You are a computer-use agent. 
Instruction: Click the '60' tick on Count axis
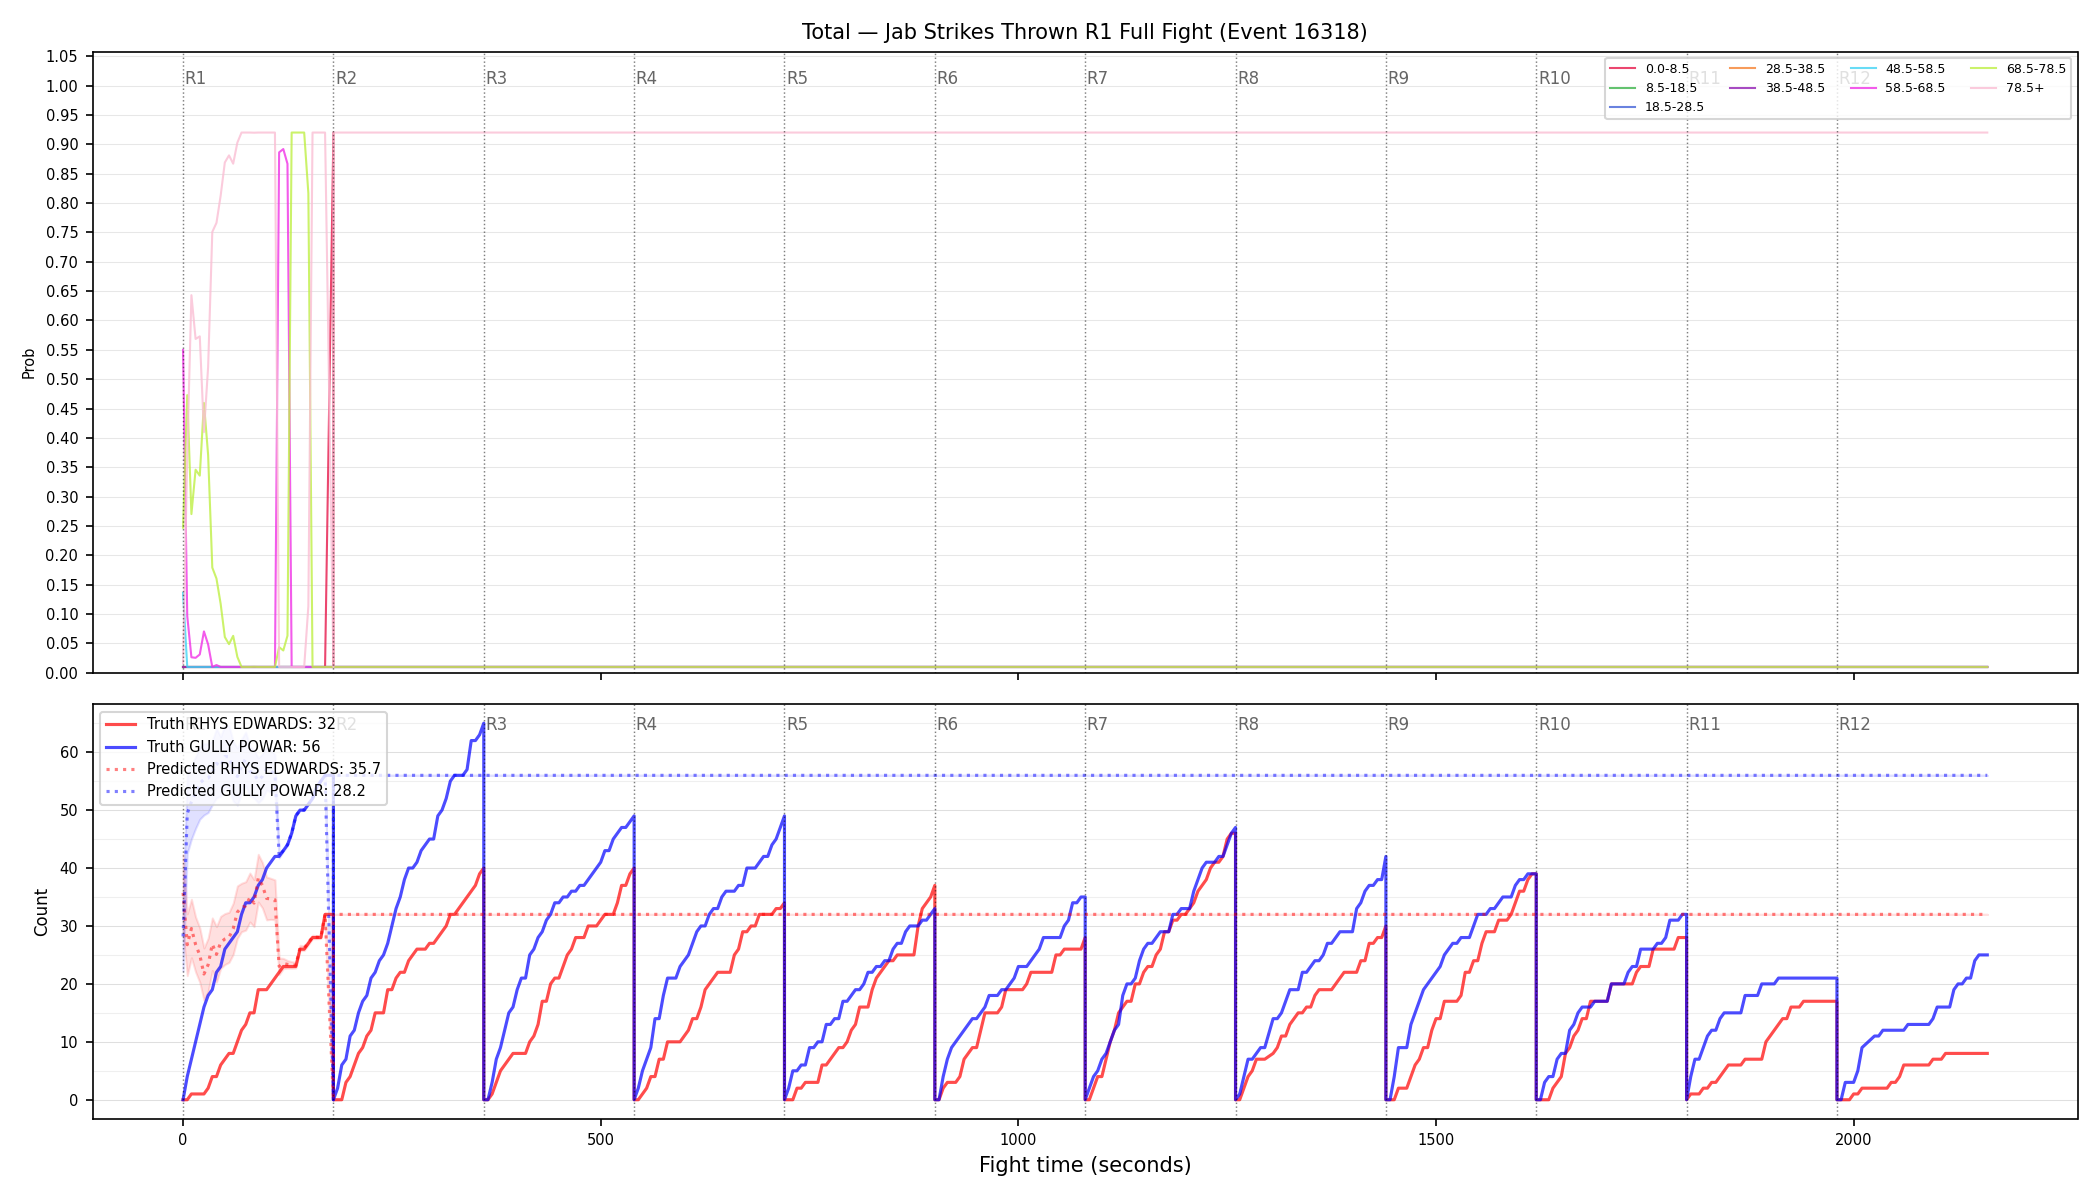(69, 753)
